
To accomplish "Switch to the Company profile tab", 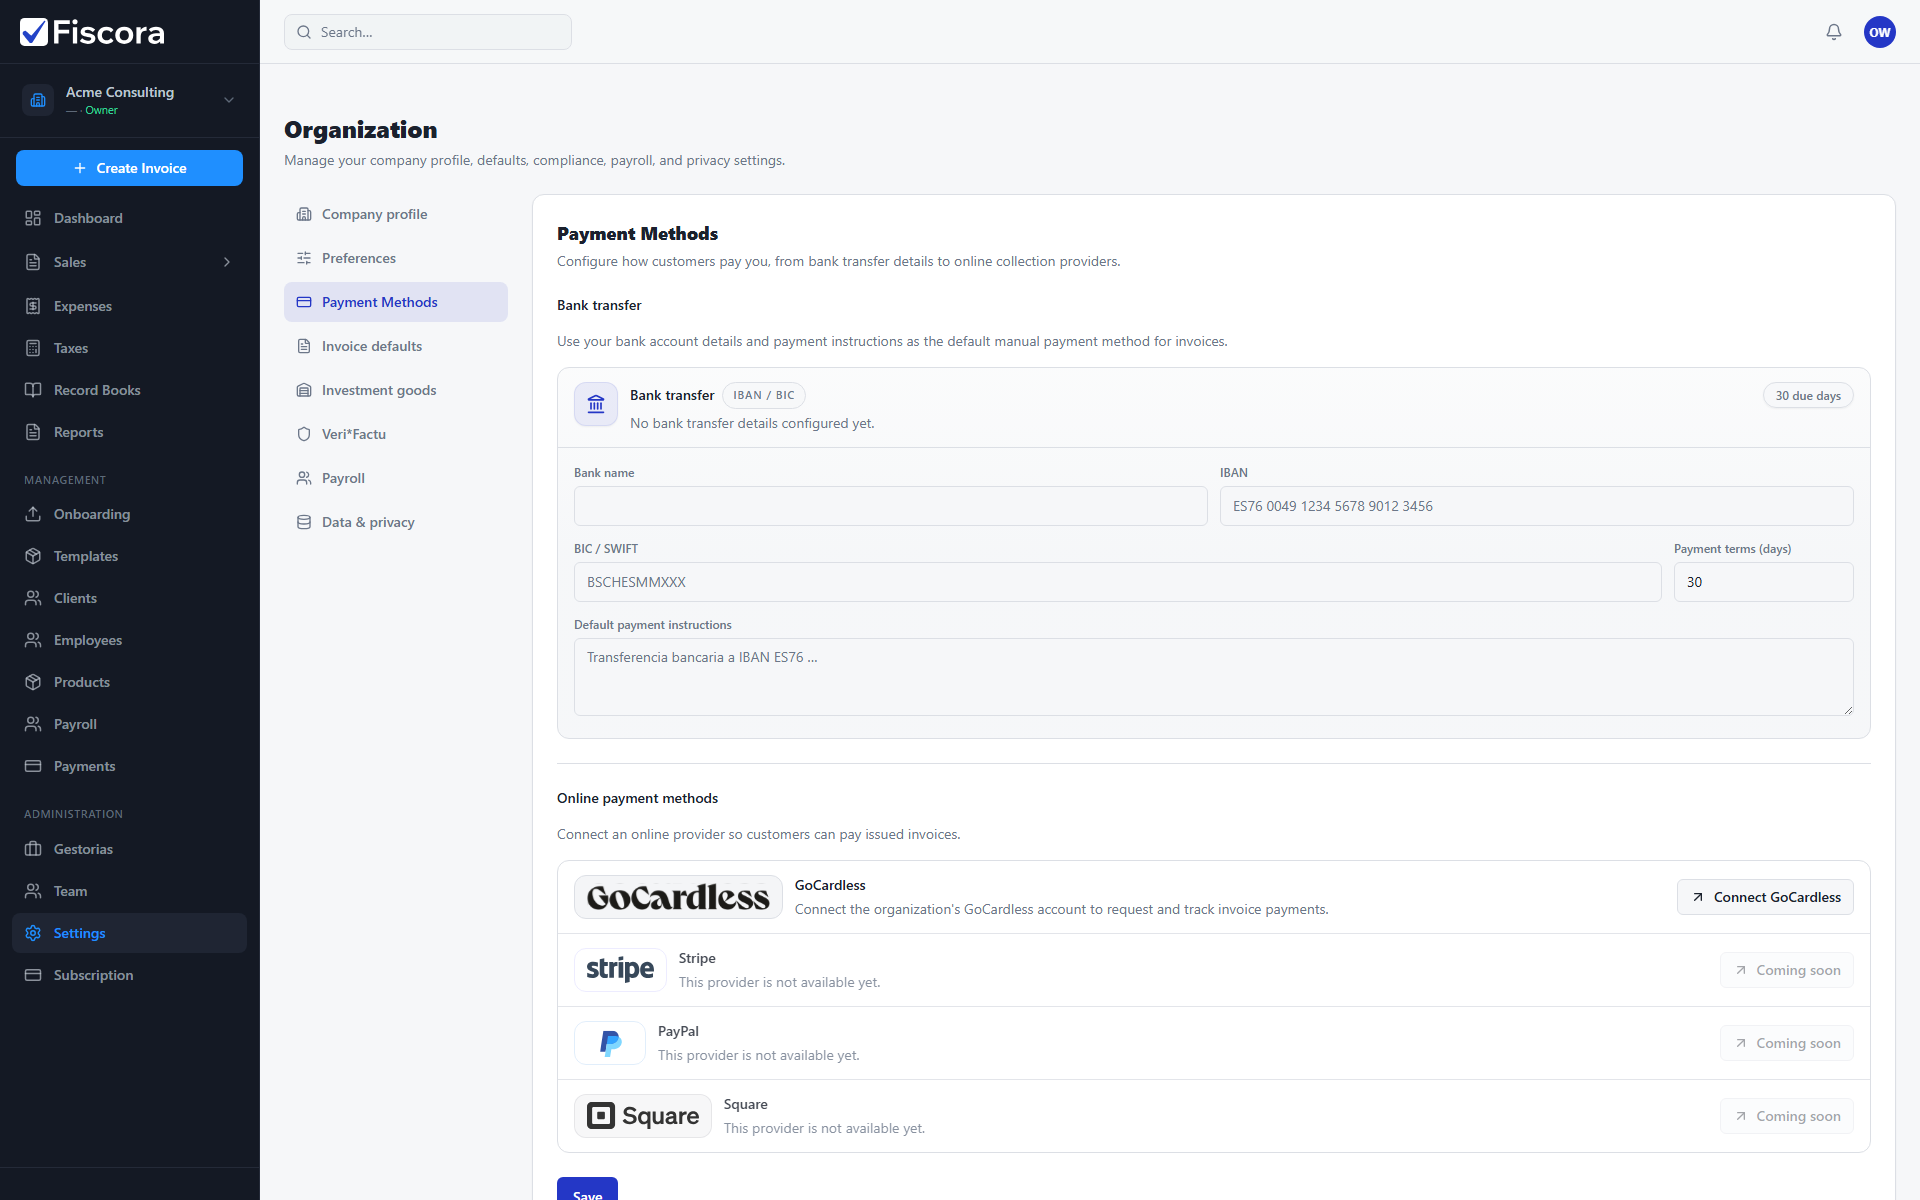I will coord(396,214).
